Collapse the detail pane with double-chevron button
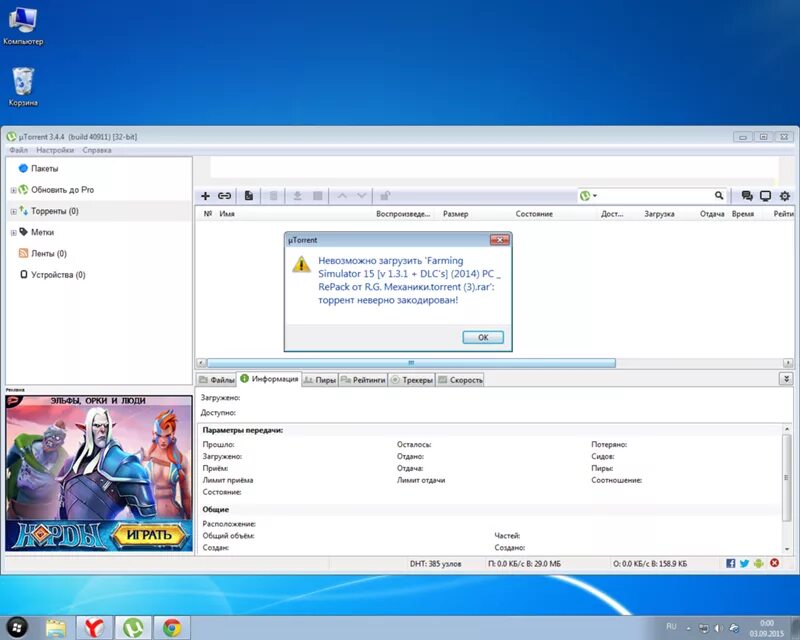This screenshot has height=640, width=800. coord(786,379)
